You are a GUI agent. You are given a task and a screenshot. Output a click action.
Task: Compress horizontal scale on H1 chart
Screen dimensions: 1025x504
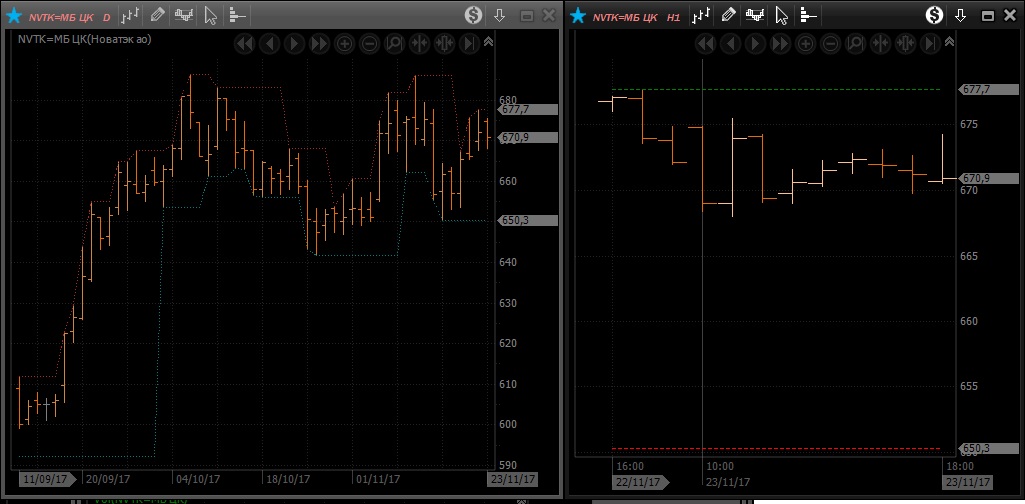tap(880, 44)
